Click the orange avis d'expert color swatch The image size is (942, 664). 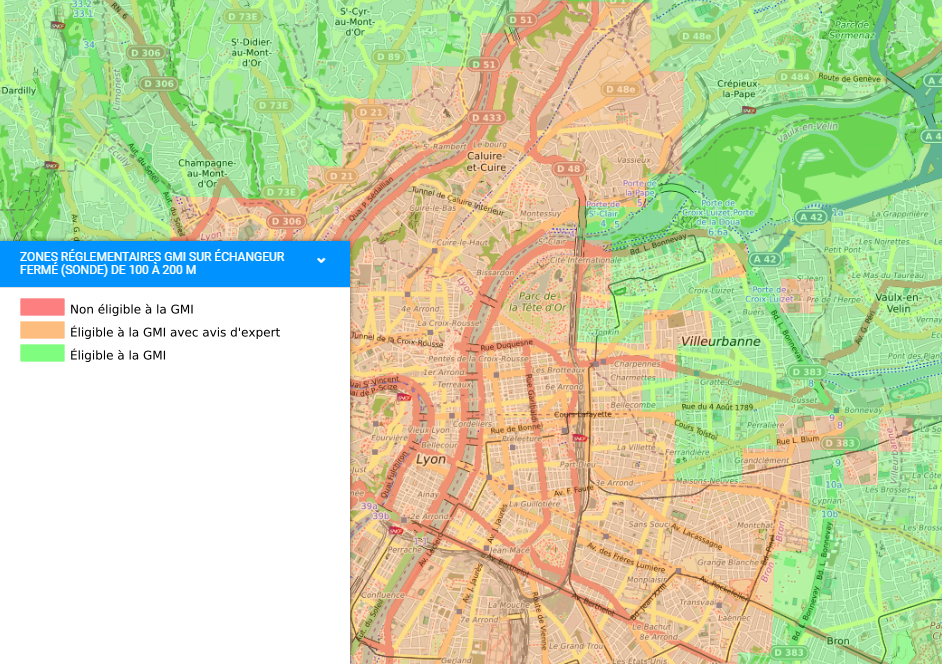point(42,331)
